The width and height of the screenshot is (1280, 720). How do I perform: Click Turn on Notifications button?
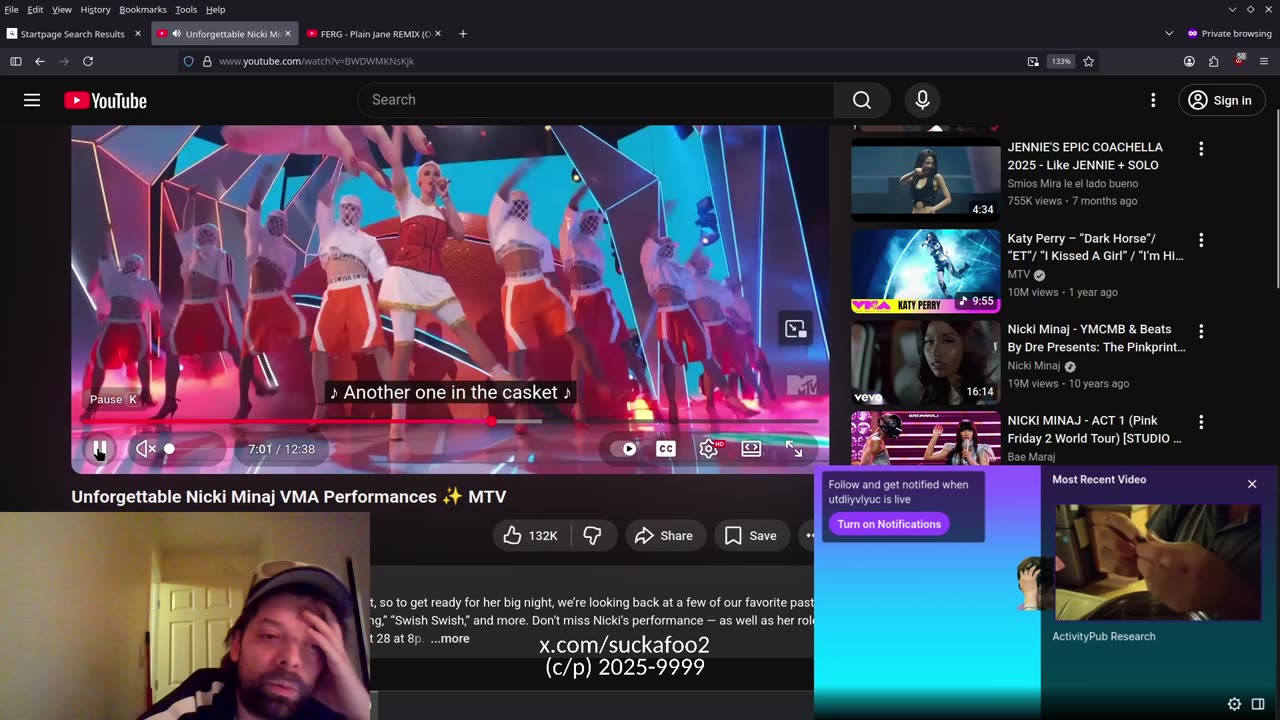click(x=889, y=524)
